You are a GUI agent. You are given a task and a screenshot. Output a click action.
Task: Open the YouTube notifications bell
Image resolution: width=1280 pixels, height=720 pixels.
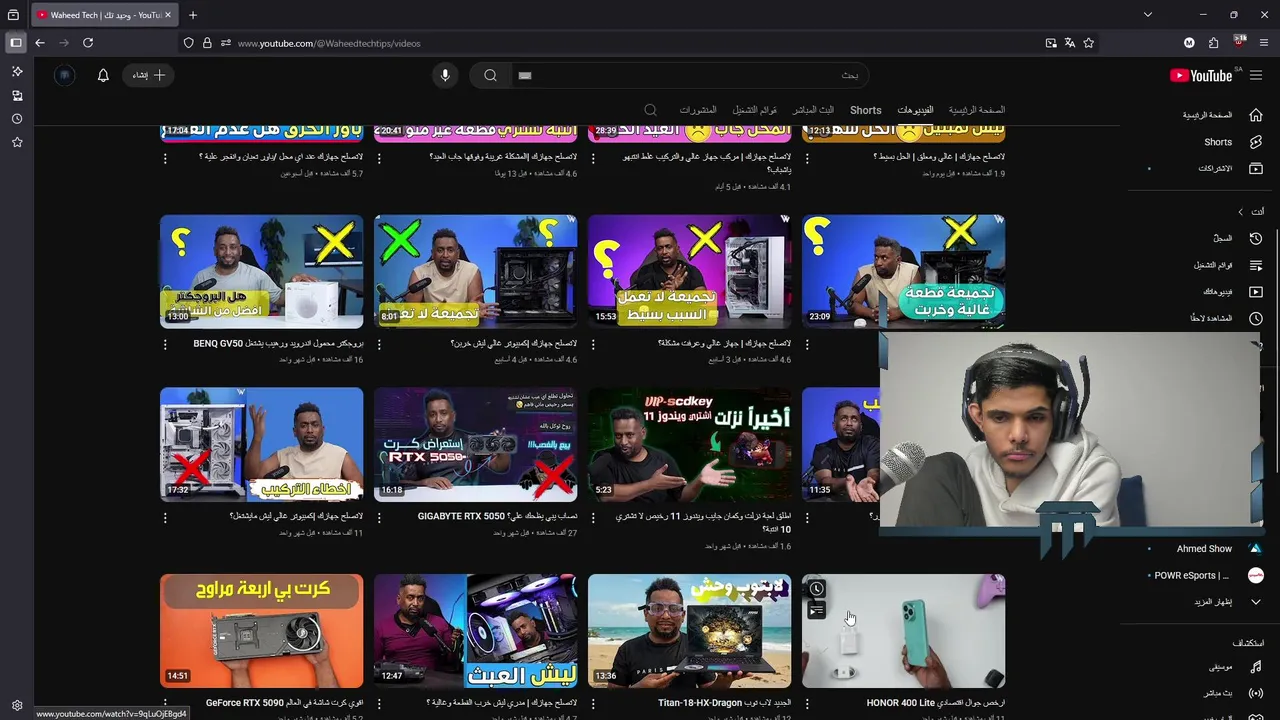[x=103, y=75]
